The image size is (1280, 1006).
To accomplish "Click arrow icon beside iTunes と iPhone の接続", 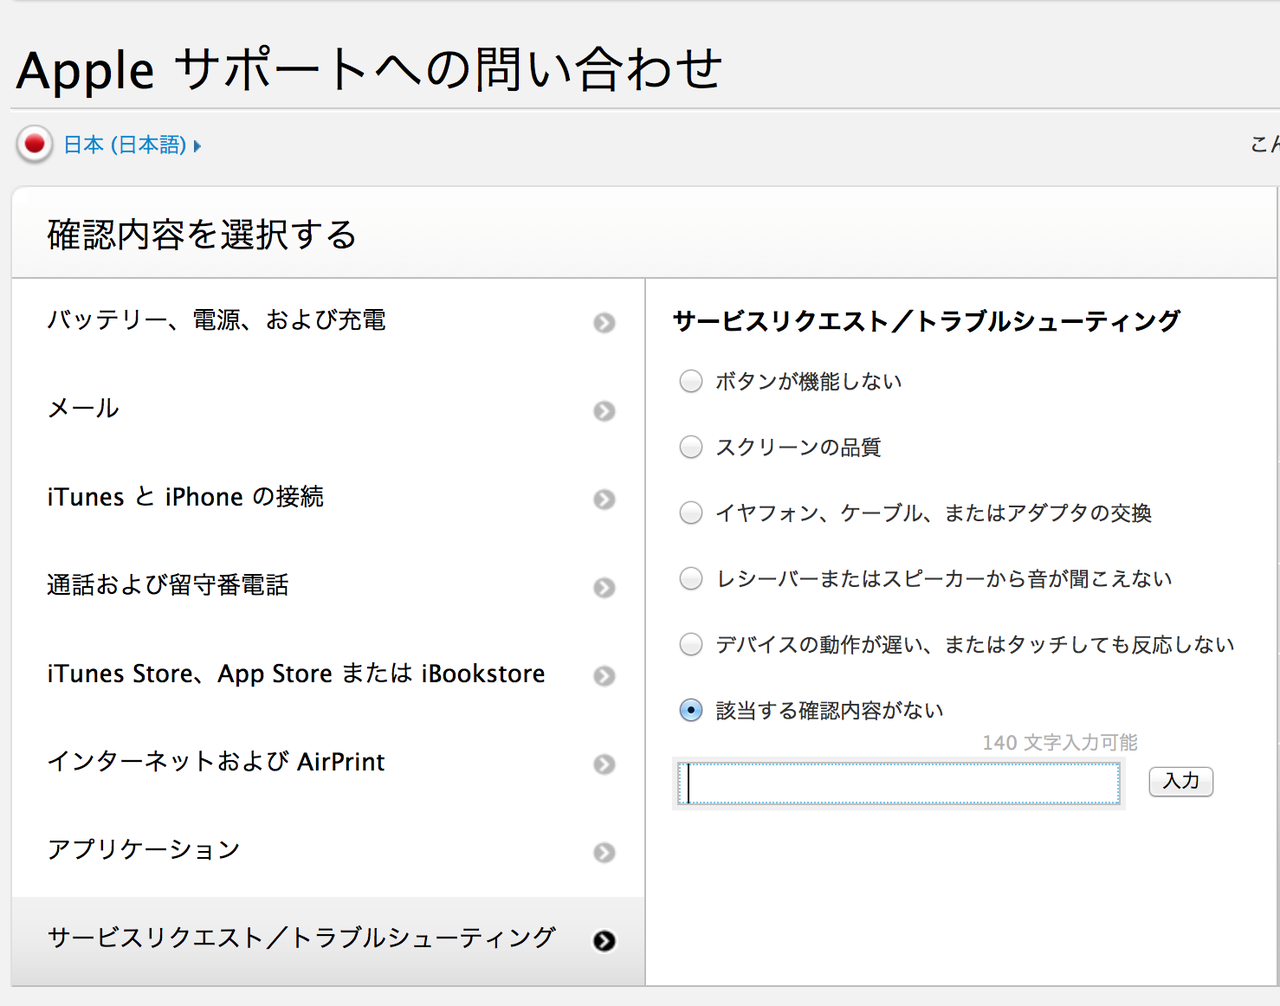I will [604, 499].
